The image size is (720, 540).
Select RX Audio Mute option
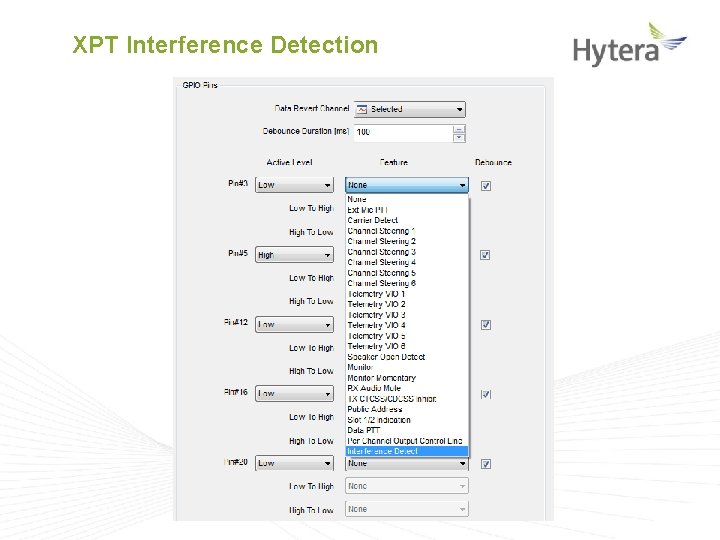pyautogui.click(x=406, y=388)
